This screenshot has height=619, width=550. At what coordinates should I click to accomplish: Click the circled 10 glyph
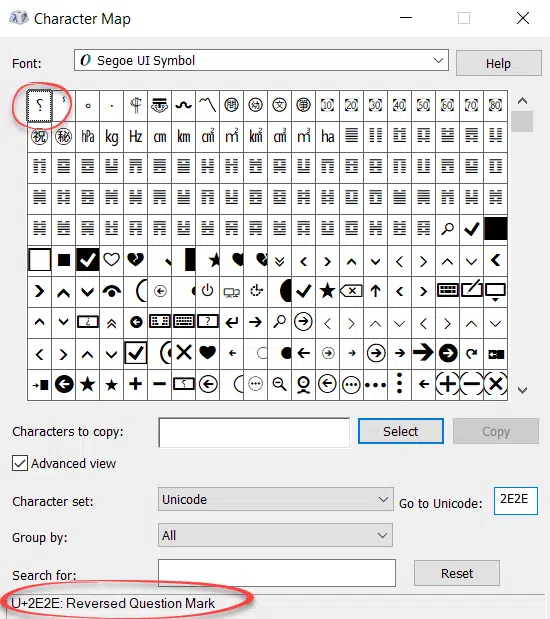327,105
